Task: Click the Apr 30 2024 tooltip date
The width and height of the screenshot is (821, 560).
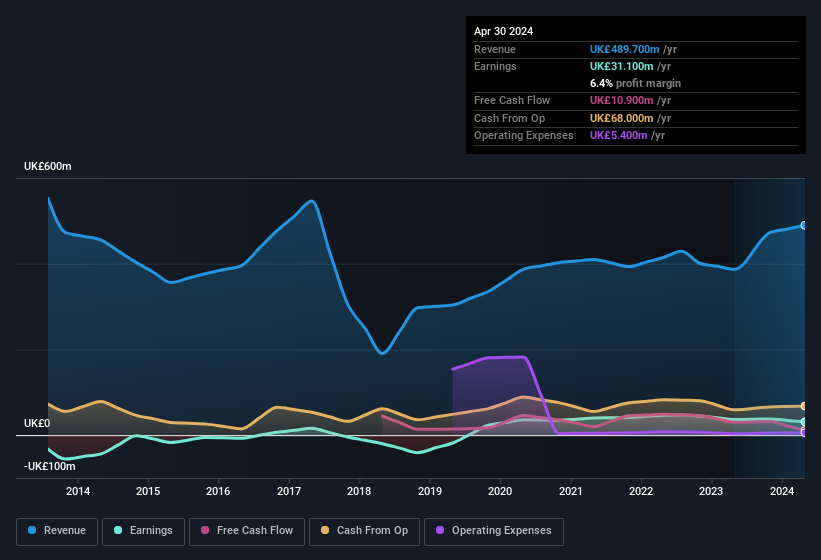Action: pos(504,31)
